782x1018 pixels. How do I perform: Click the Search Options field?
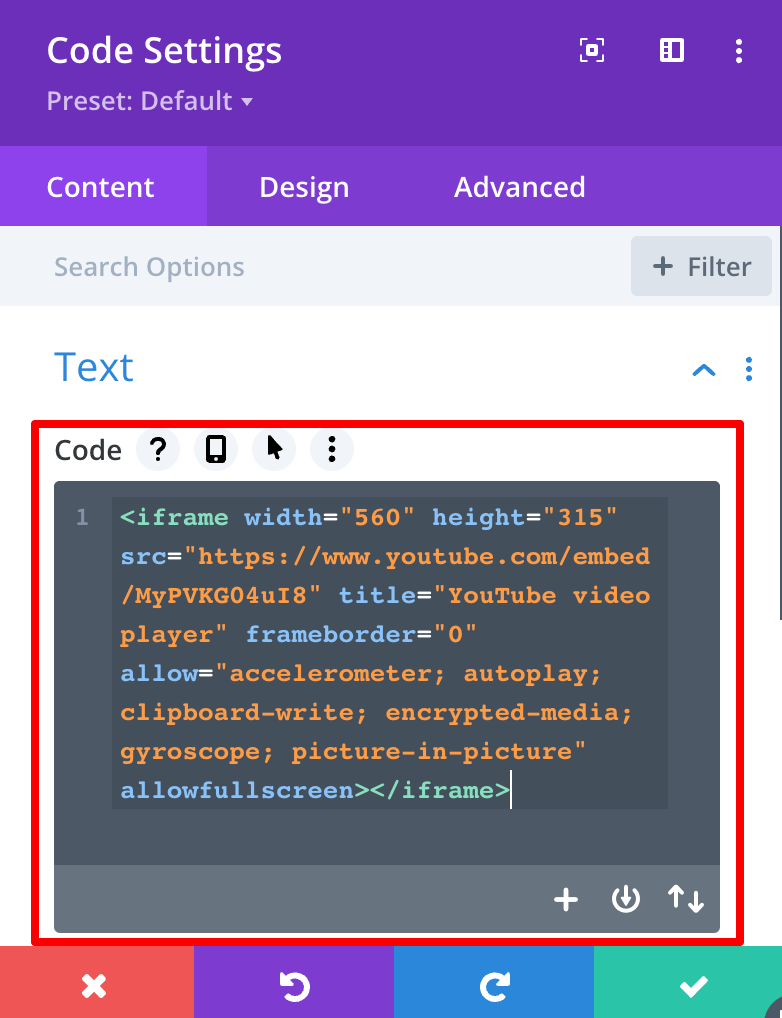click(300, 267)
